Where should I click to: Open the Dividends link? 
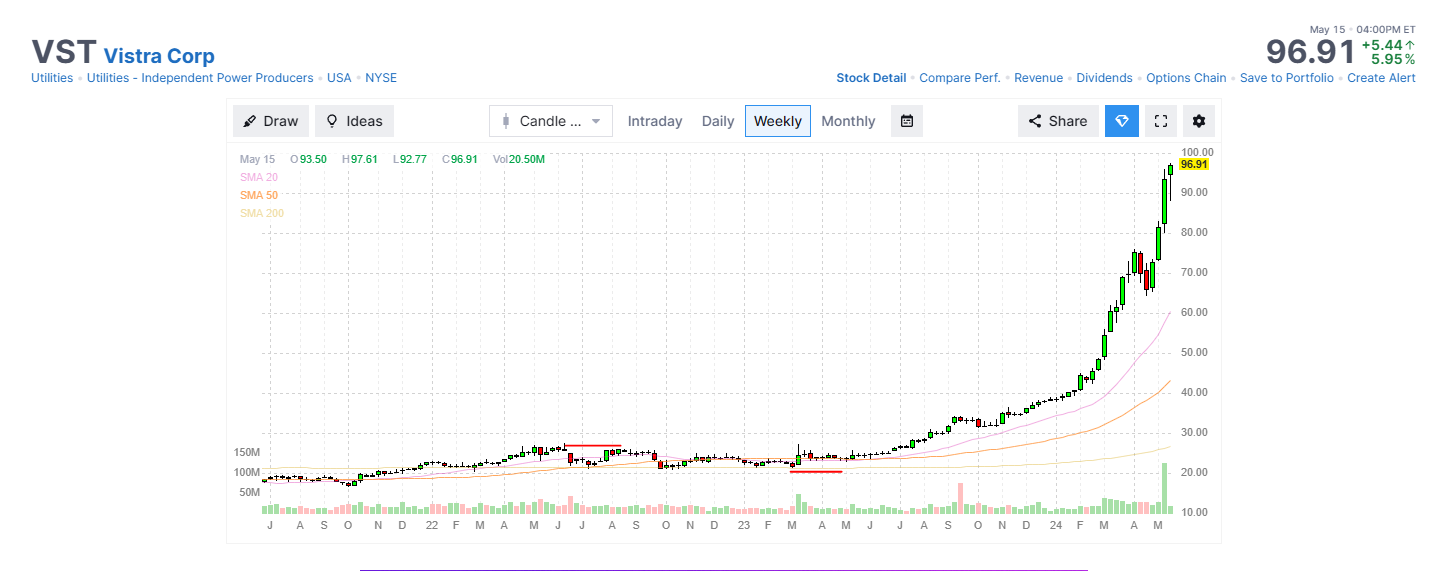tap(1104, 78)
